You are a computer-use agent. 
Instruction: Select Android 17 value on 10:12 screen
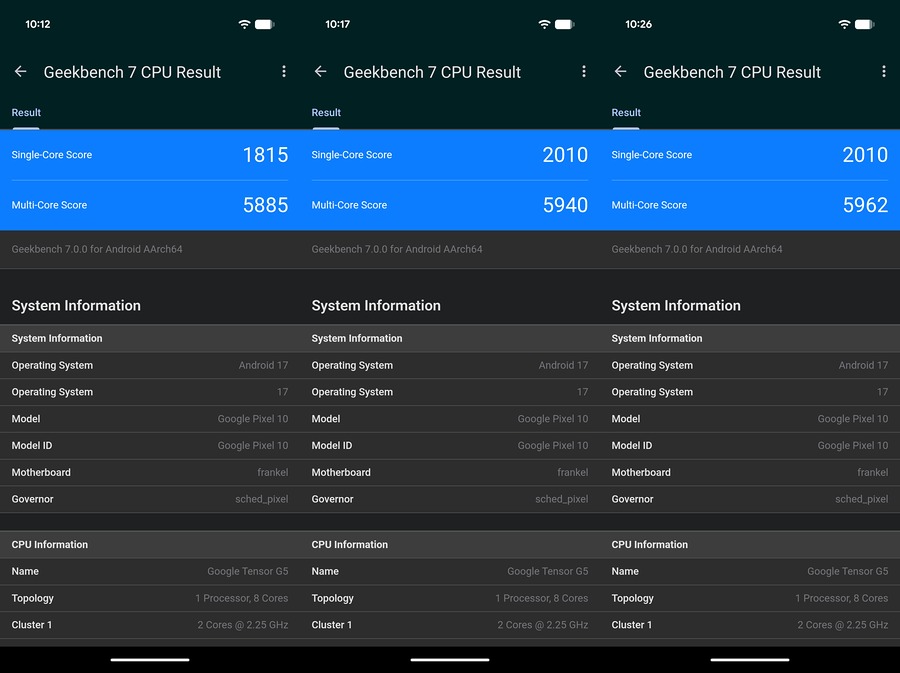pos(263,365)
